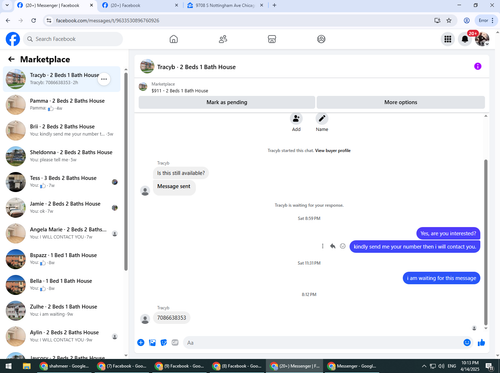Switch to the 9708 S Nottingham Ave tab
Image resolution: width=500 pixels, height=373 pixels.
225,5
